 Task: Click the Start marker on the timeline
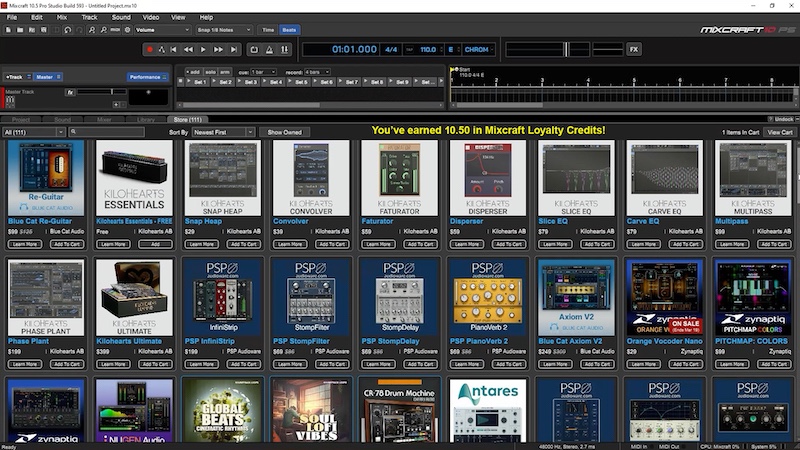coord(452,69)
